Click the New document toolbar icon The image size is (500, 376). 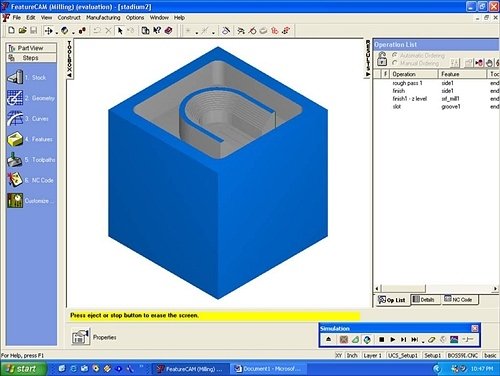pos(11,30)
